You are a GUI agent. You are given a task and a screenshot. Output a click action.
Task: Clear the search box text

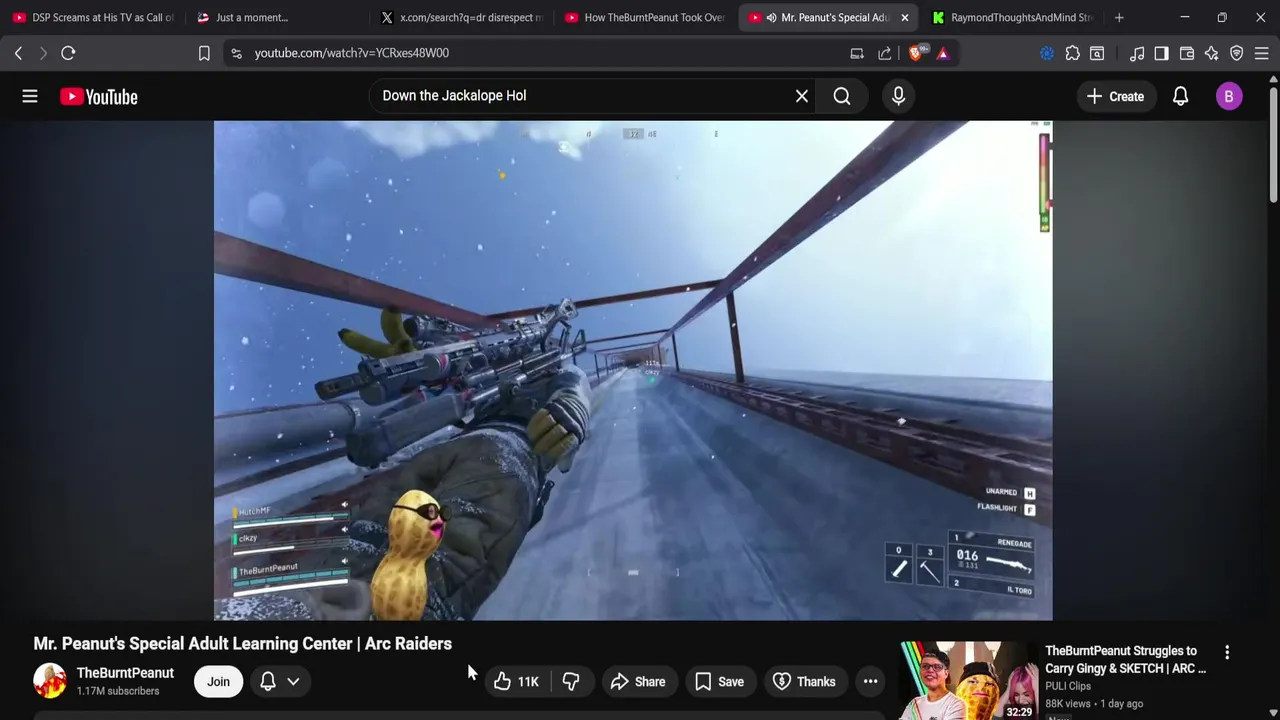[801, 96]
